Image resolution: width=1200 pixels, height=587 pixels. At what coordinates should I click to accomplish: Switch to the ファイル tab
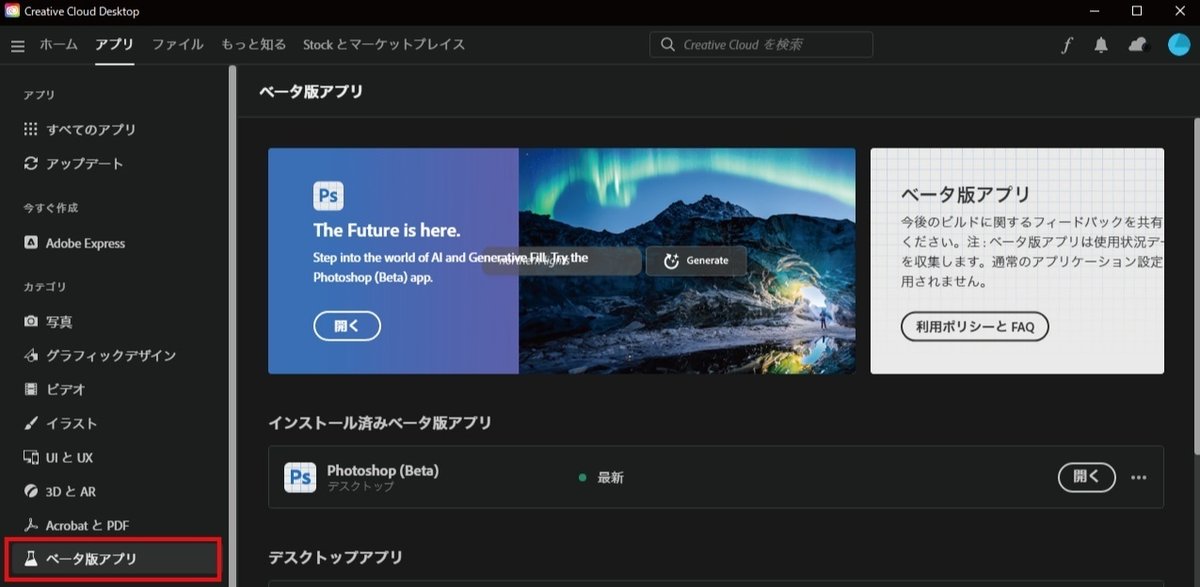coord(178,45)
